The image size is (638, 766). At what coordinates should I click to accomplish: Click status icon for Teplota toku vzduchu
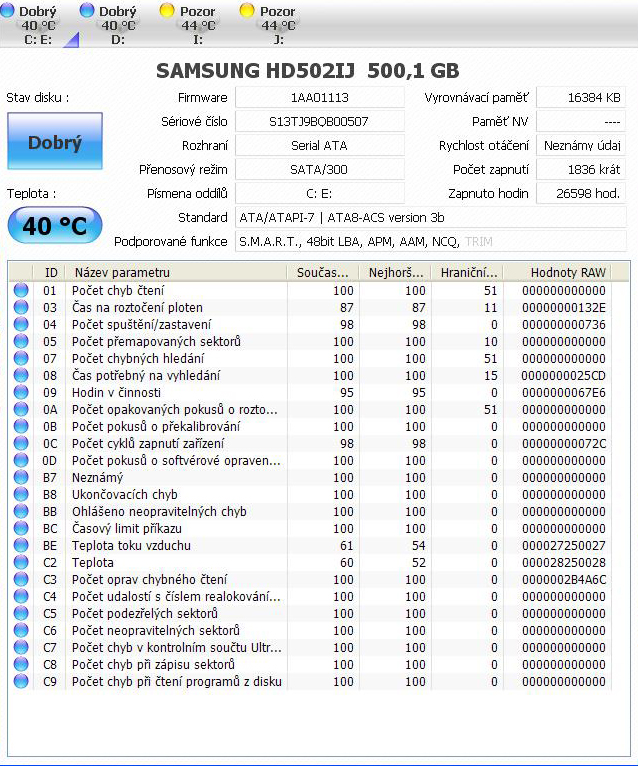21,545
